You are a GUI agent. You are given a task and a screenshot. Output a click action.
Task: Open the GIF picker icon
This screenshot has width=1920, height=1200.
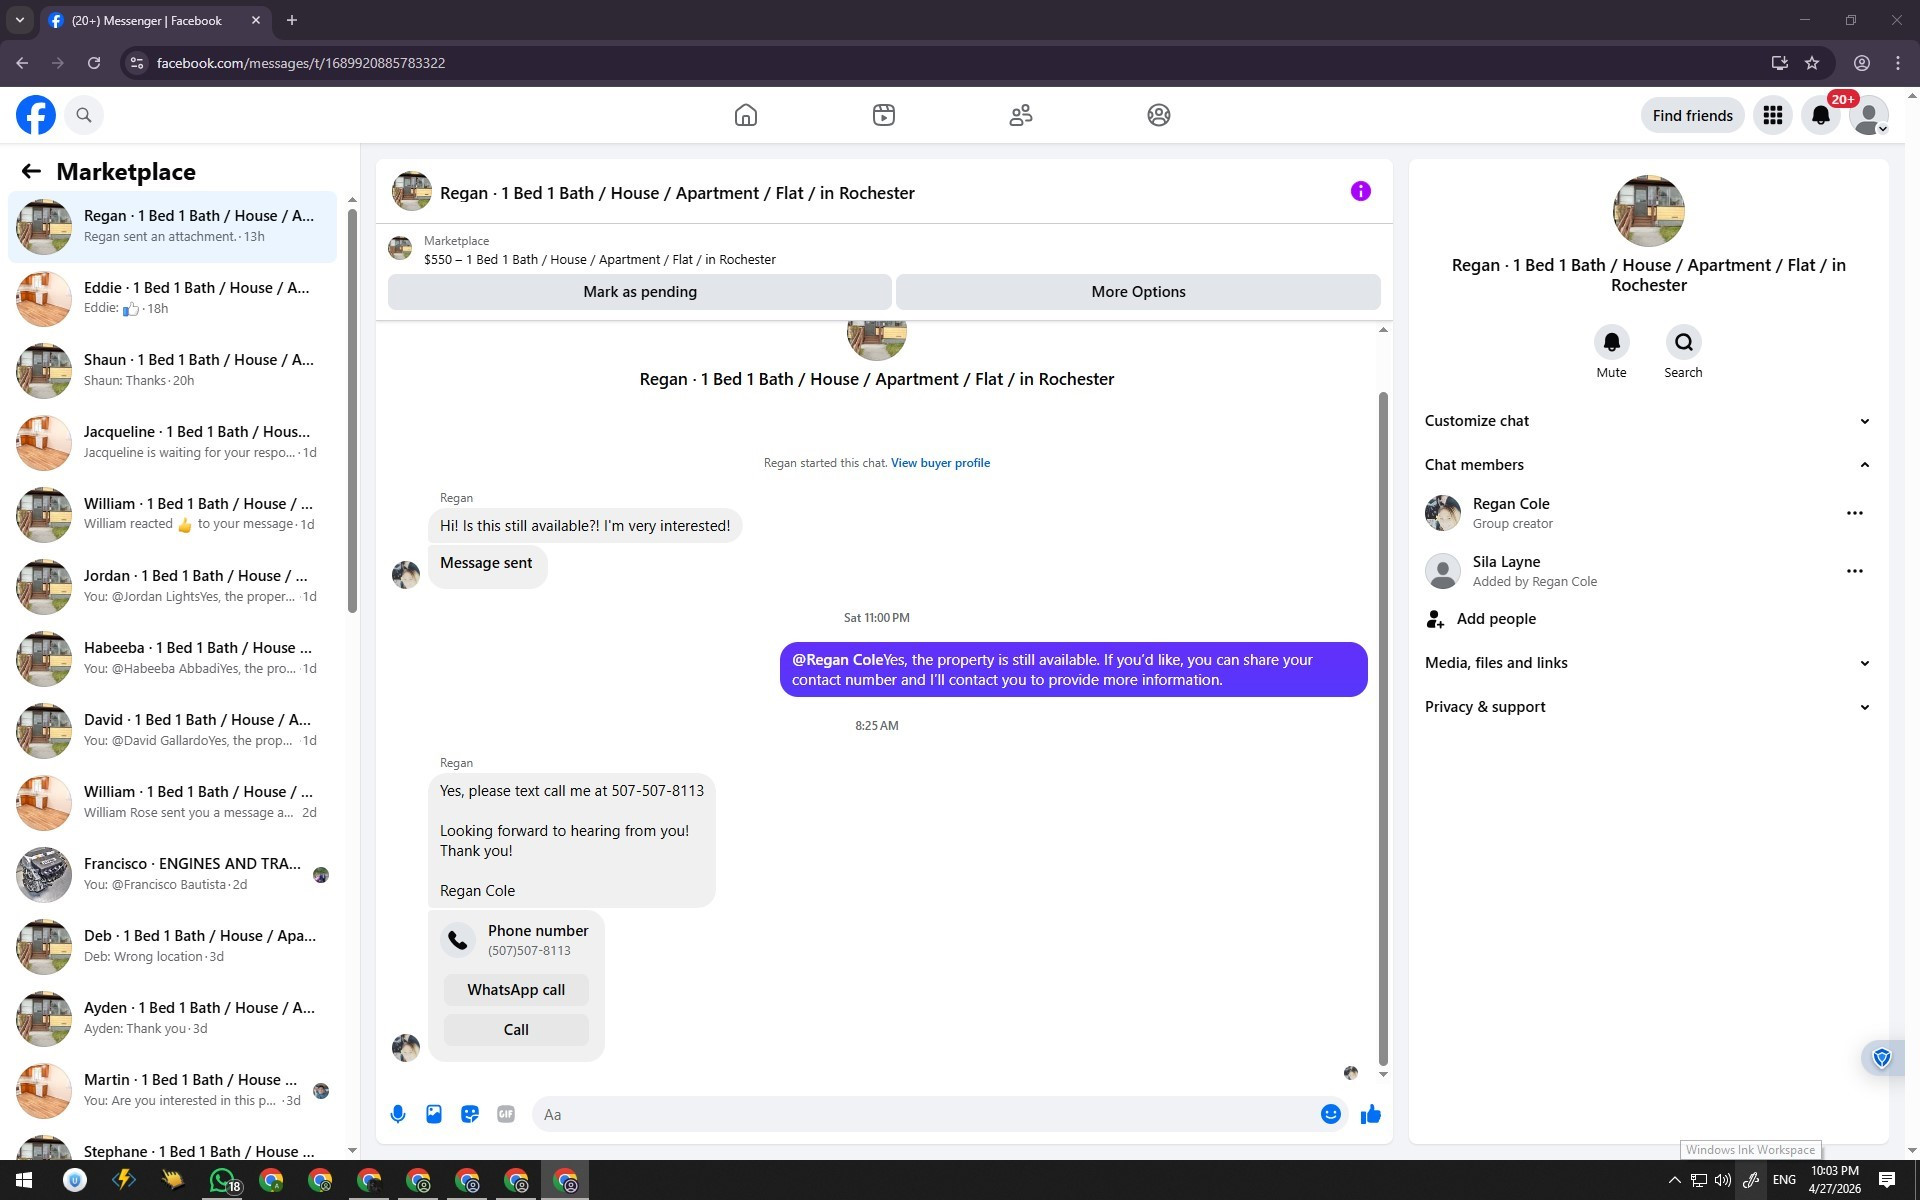pyautogui.click(x=506, y=1114)
